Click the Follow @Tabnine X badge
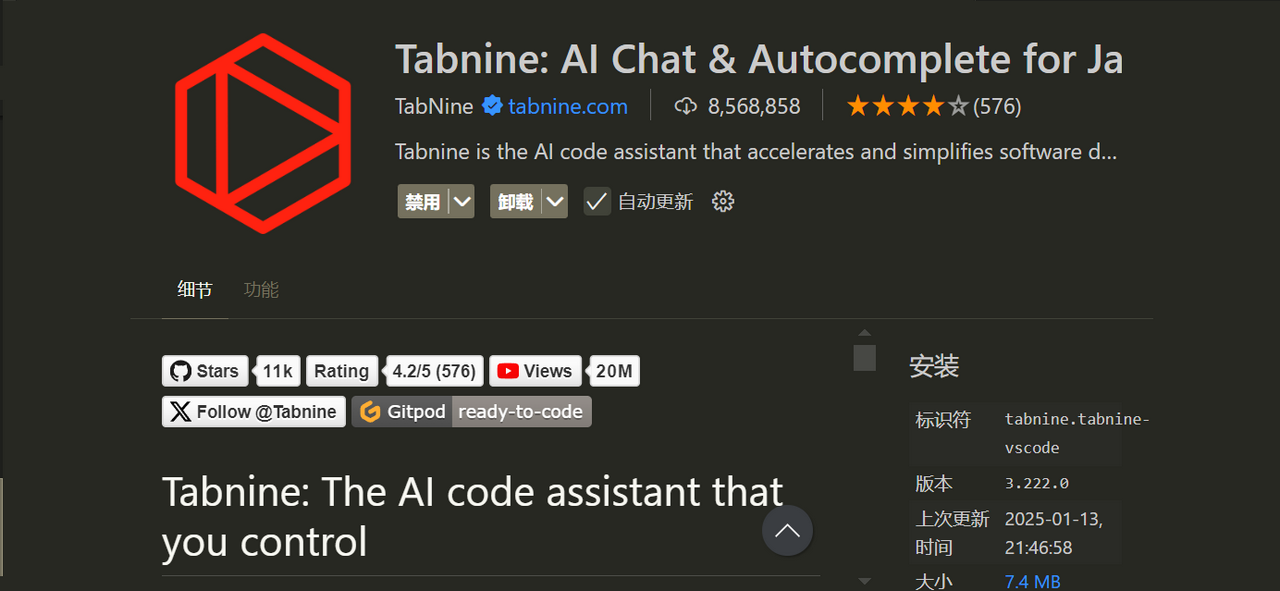The image size is (1280, 591). pyautogui.click(x=254, y=412)
